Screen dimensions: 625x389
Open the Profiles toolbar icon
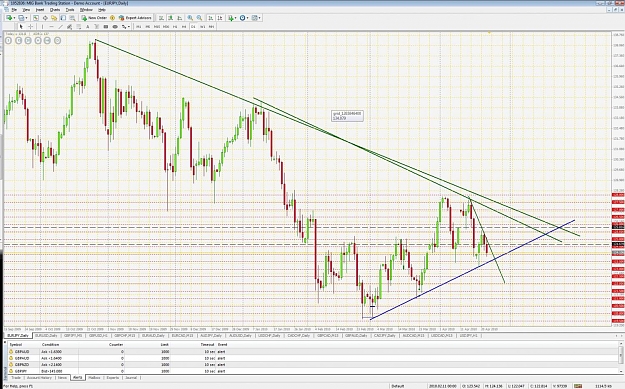click(x=21, y=18)
